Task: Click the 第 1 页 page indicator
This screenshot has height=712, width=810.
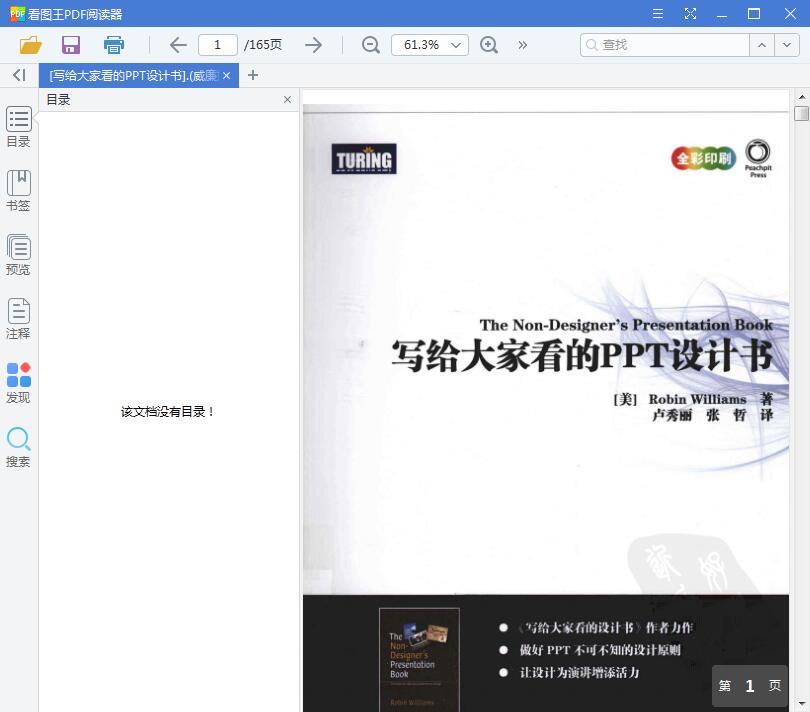Action: 750,686
